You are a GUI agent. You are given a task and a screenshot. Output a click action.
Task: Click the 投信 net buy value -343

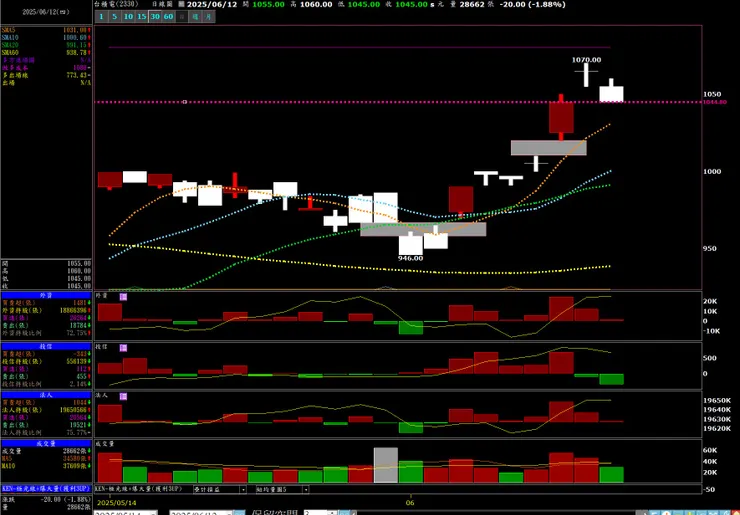[x=80, y=354]
